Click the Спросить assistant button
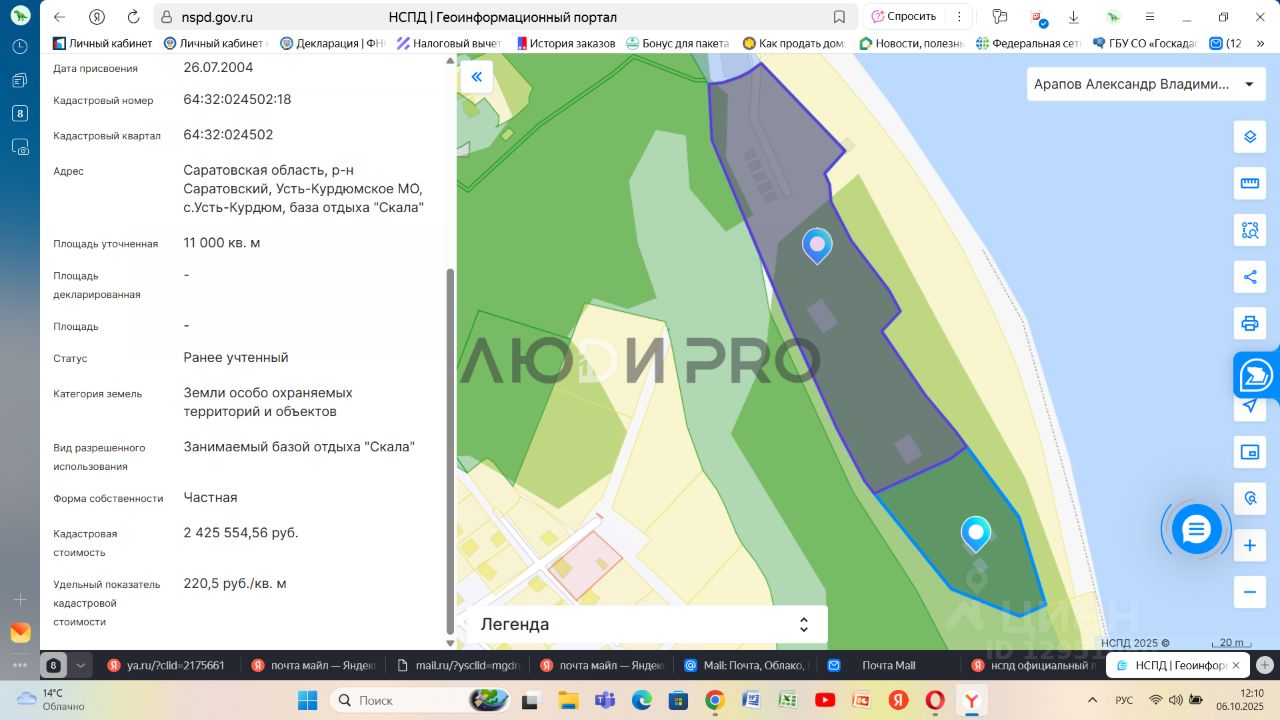 coord(904,17)
